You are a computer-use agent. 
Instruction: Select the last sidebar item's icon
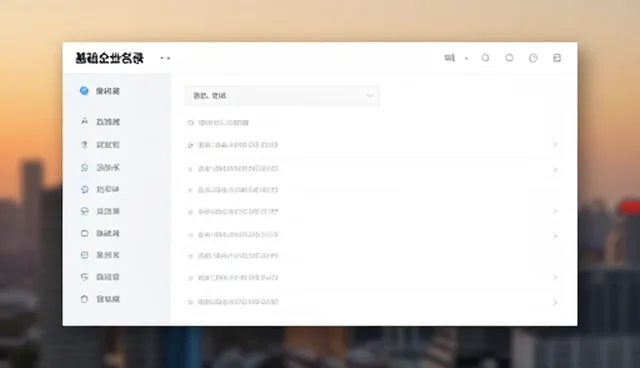point(84,299)
